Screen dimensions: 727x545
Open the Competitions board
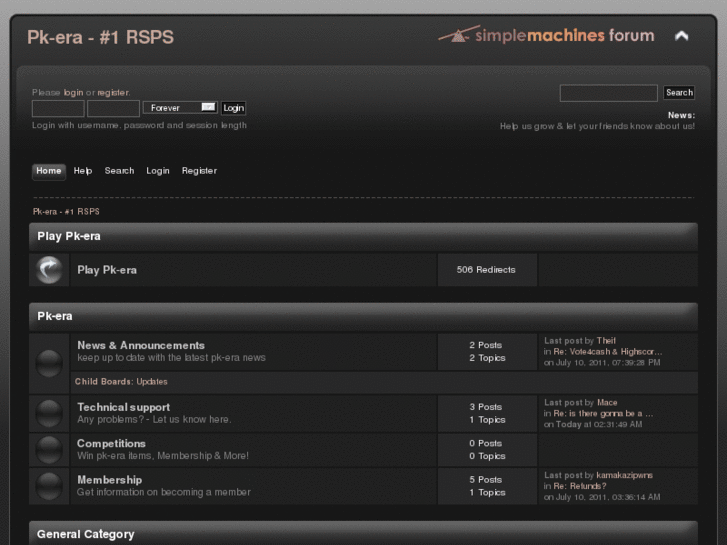pos(111,443)
